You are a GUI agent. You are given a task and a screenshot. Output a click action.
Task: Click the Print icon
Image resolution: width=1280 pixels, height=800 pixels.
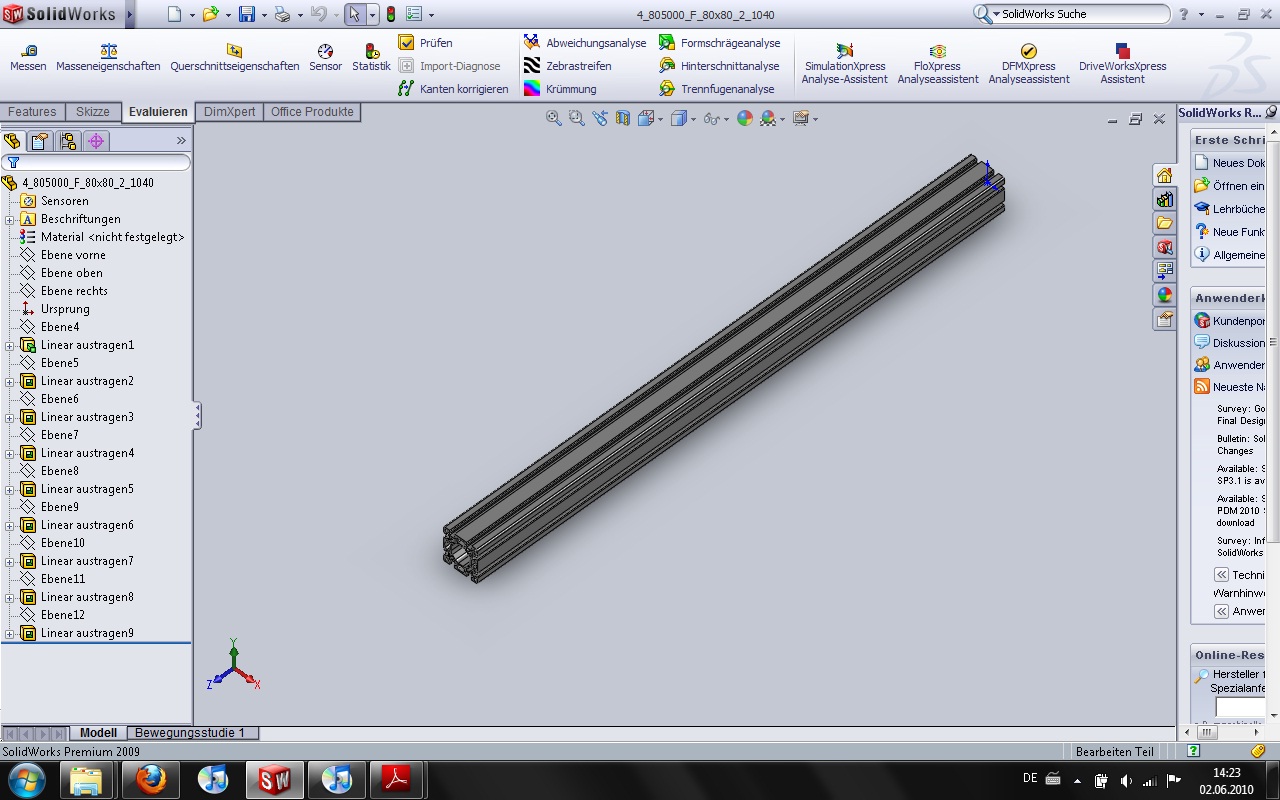pyautogui.click(x=282, y=14)
